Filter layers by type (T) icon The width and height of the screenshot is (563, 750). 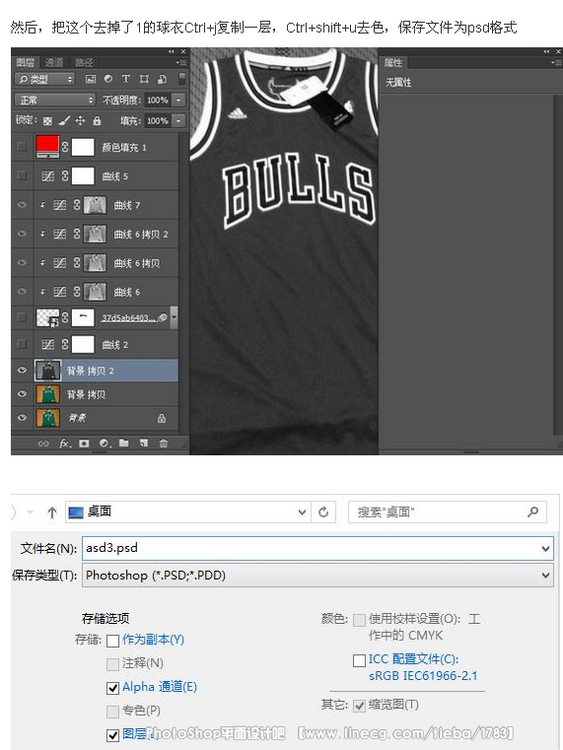(126, 79)
